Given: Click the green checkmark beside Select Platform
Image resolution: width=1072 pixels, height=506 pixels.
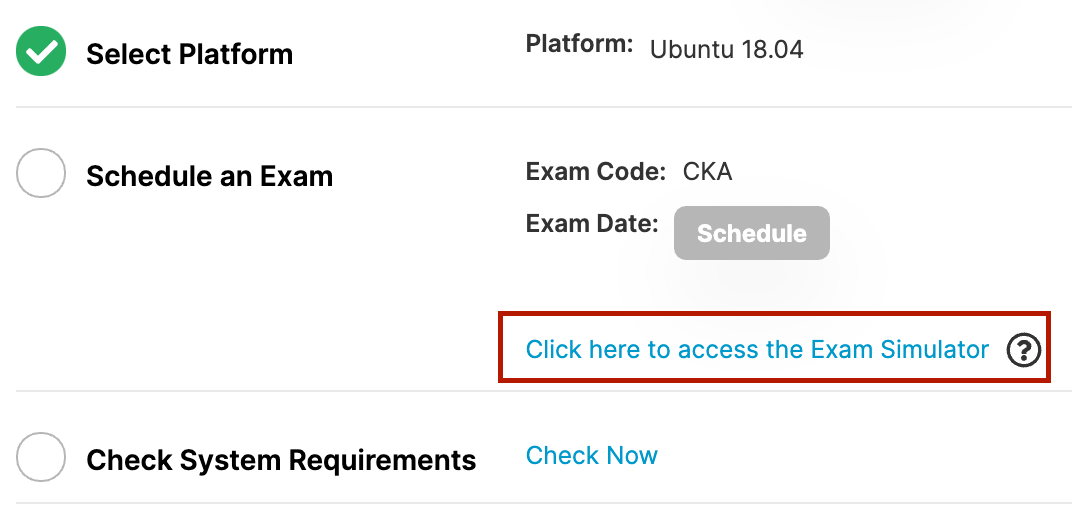Looking at the screenshot, I should pyautogui.click(x=41, y=52).
